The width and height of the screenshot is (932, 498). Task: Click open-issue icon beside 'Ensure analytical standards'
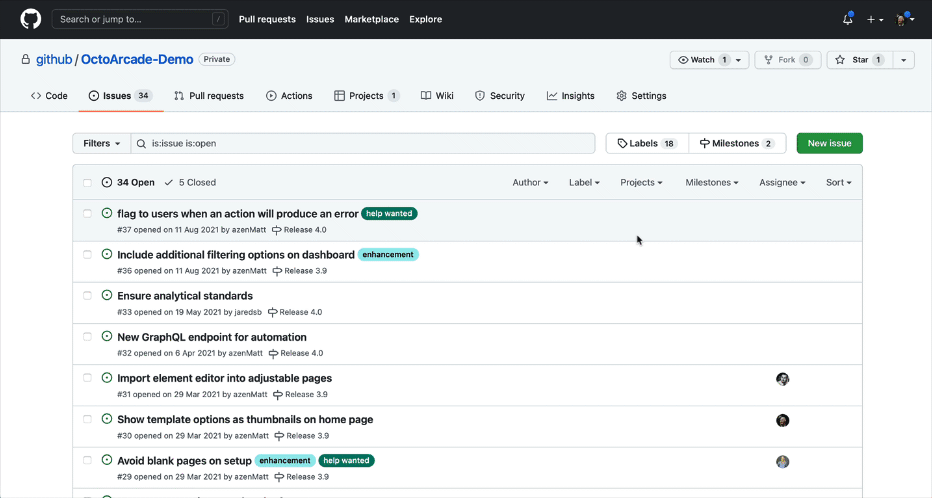pos(107,296)
